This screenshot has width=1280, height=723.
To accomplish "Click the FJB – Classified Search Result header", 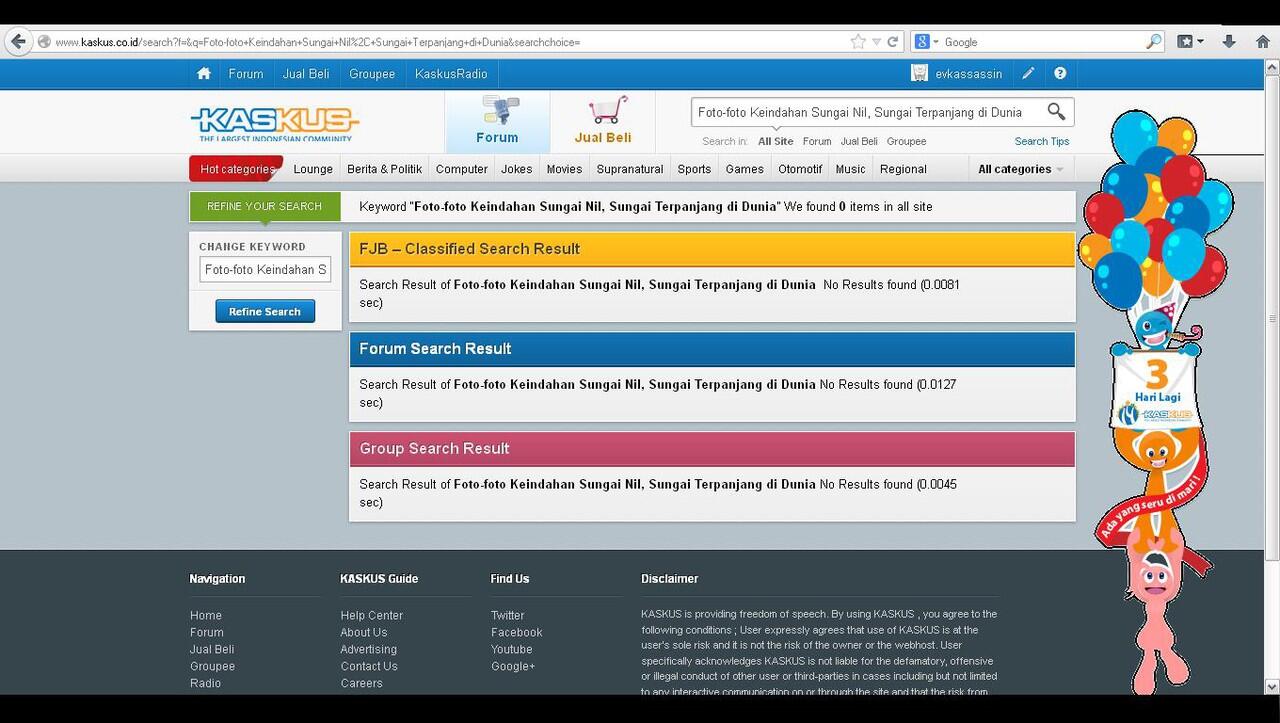I will pos(712,249).
